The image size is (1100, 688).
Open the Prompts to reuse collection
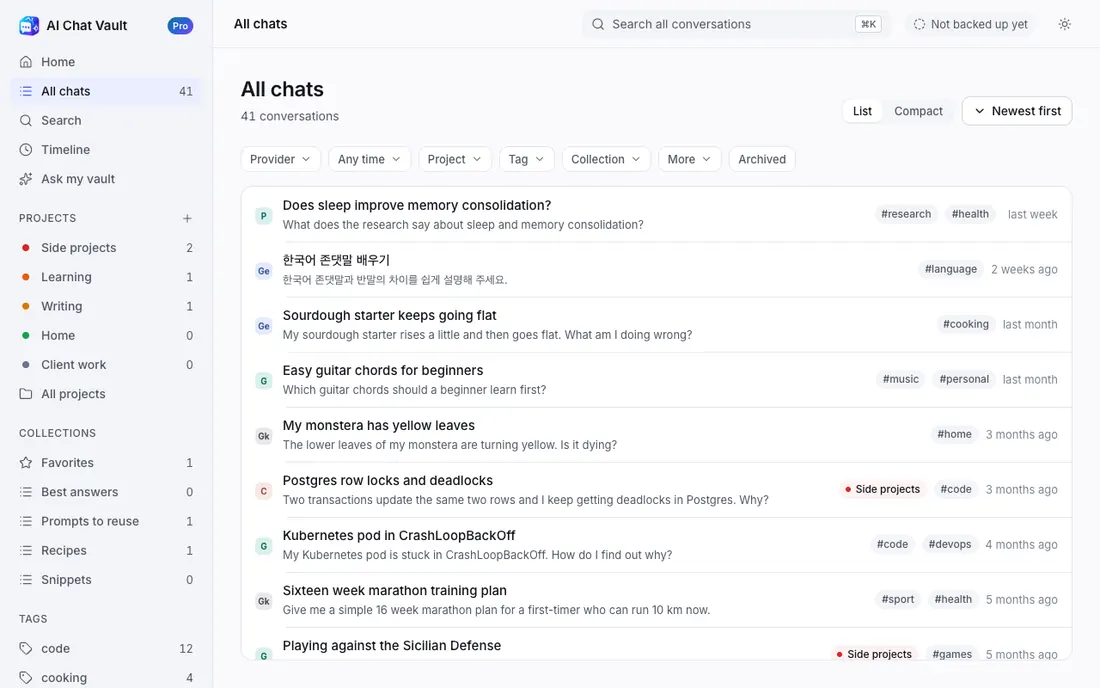(106, 521)
